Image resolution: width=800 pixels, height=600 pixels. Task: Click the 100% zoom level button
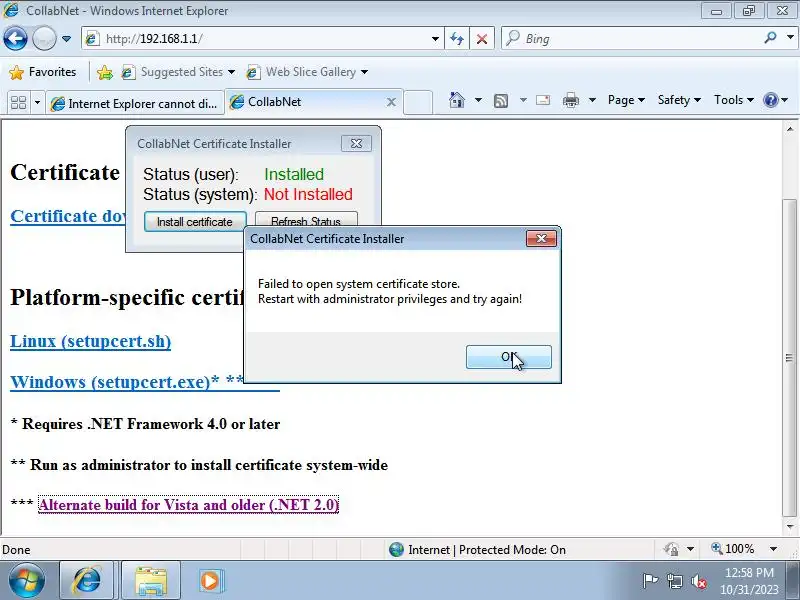click(733, 549)
